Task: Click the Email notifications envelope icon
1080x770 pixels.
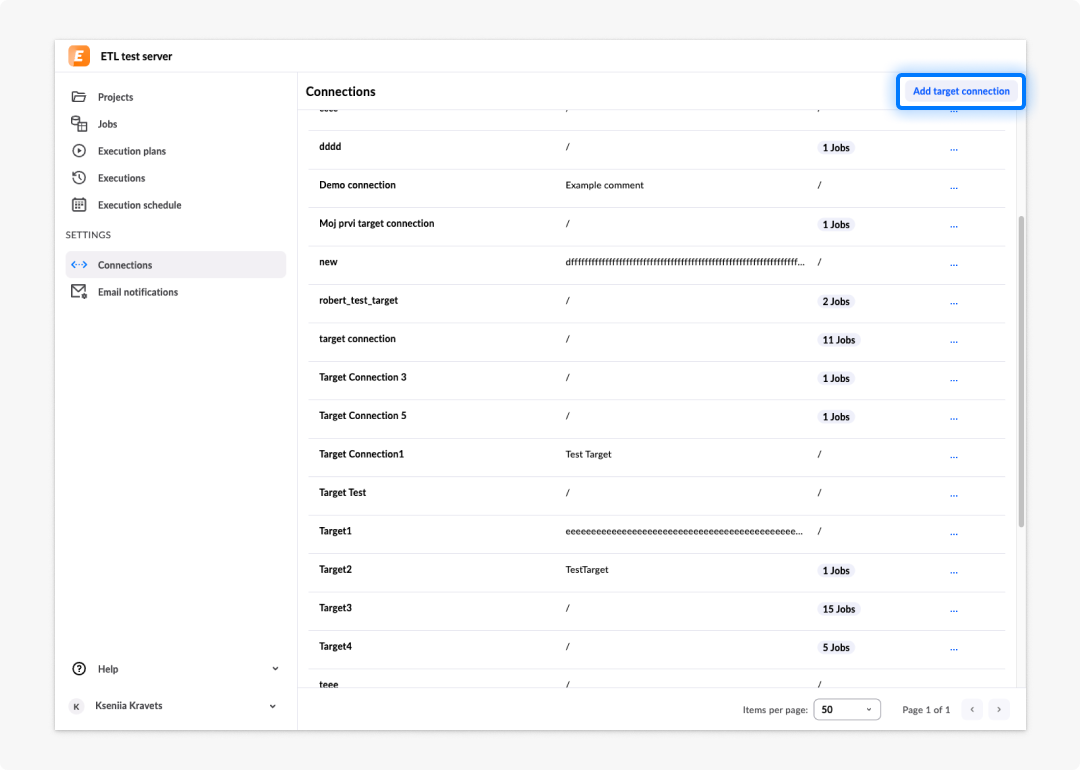Action: (79, 291)
